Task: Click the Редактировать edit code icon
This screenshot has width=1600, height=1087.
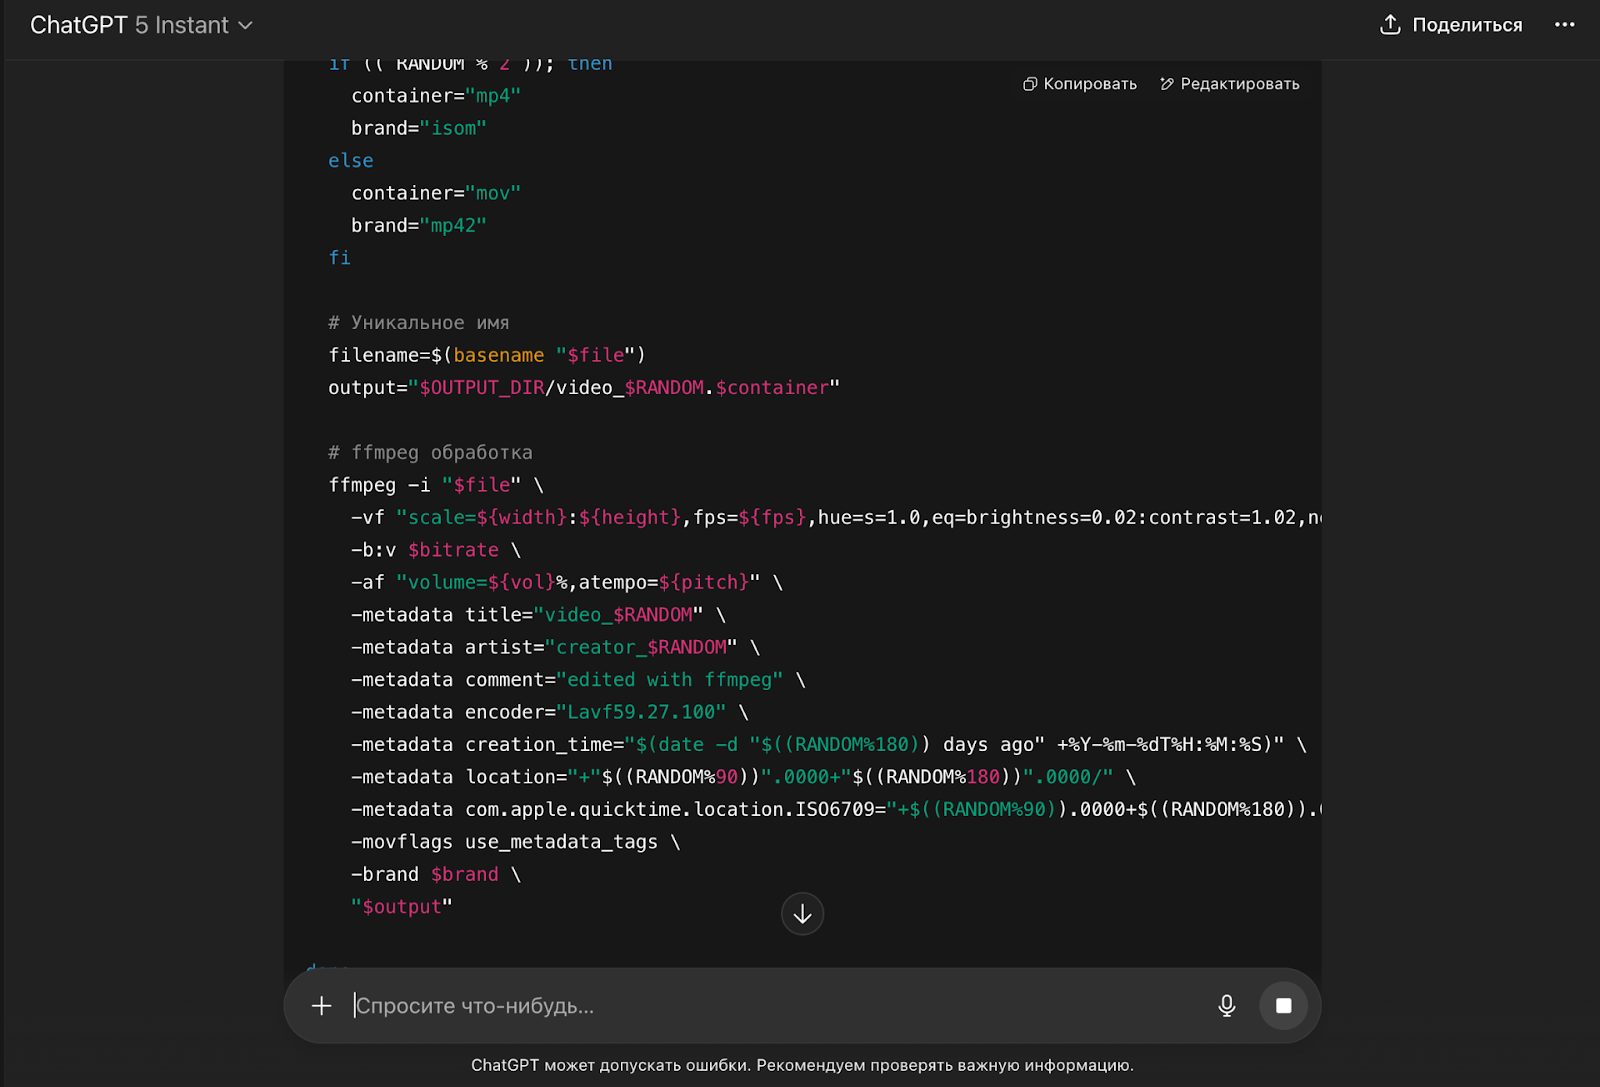Action: [1230, 84]
